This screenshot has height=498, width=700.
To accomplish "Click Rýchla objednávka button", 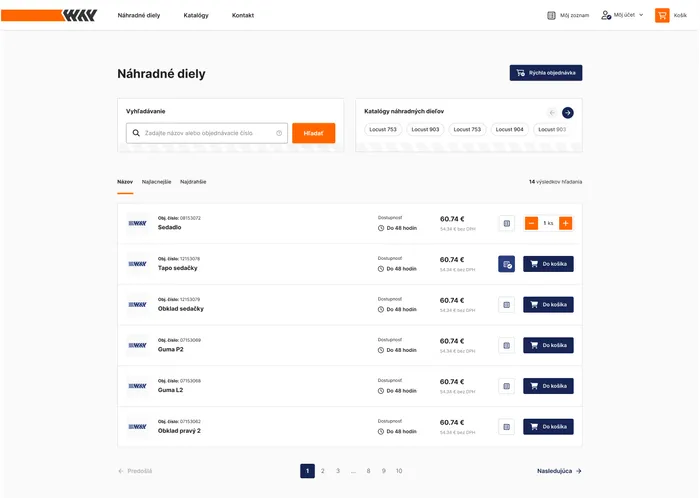I will pyautogui.click(x=546, y=73).
